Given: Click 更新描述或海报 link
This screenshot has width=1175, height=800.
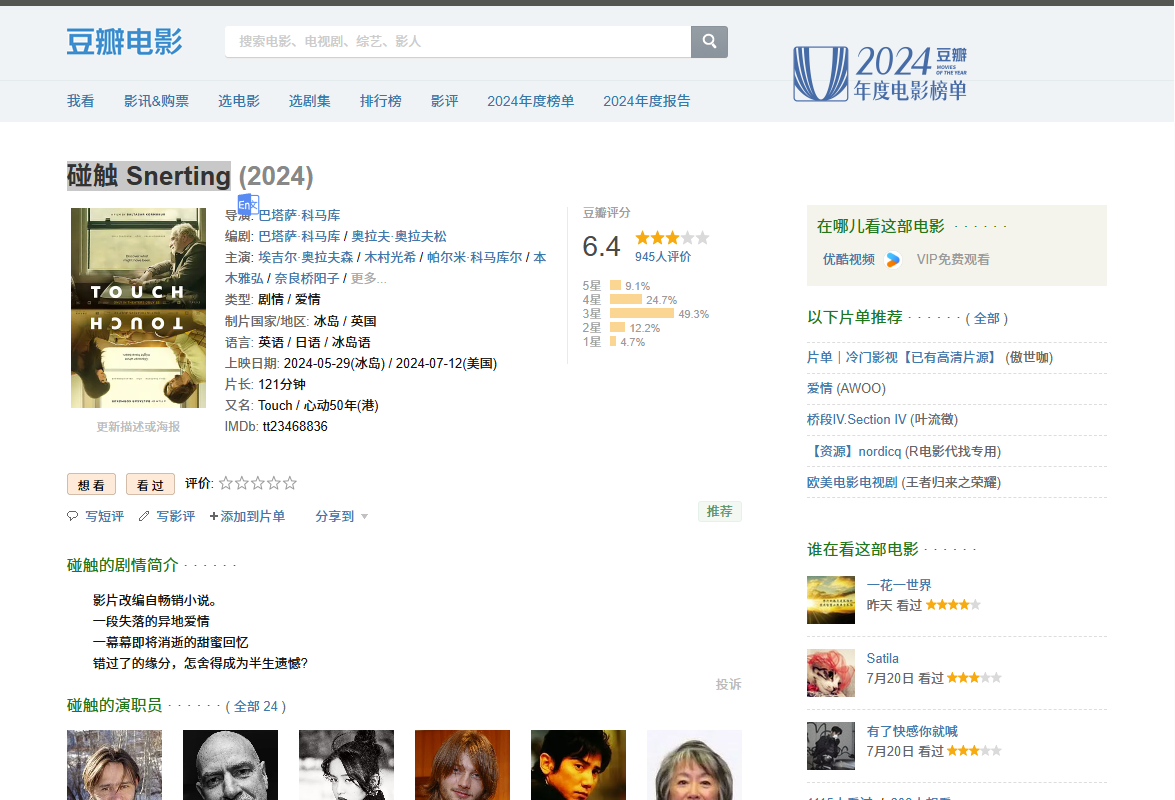Looking at the screenshot, I should pyautogui.click(x=138, y=427).
